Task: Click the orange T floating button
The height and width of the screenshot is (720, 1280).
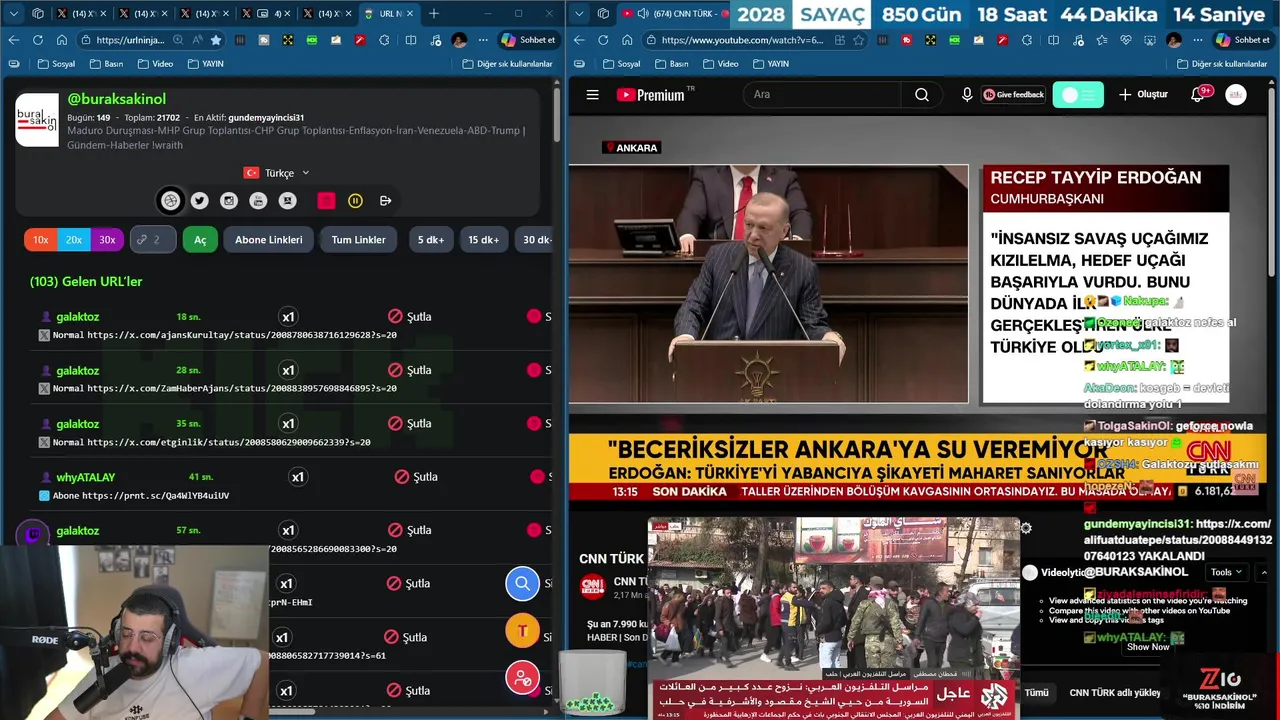Action: pyautogui.click(x=522, y=630)
